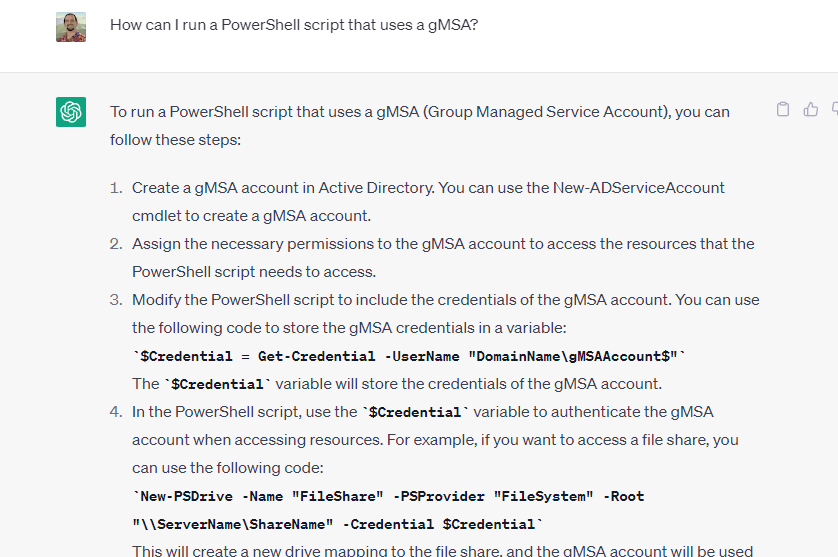Image resolution: width=838 pixels, height=557 pixels.
Task: Click the ChatGPT logo avatar
Action: 71,112
